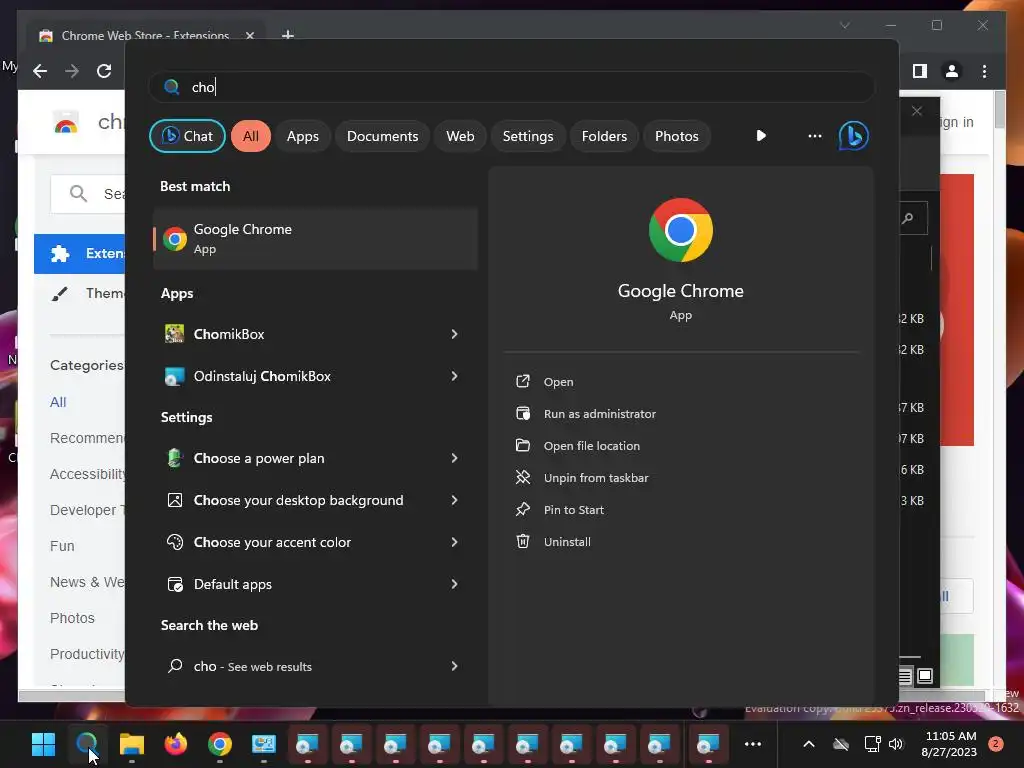1024x768 pixels.
Task: Expand cho web results arrow
Action: point(455,666)
